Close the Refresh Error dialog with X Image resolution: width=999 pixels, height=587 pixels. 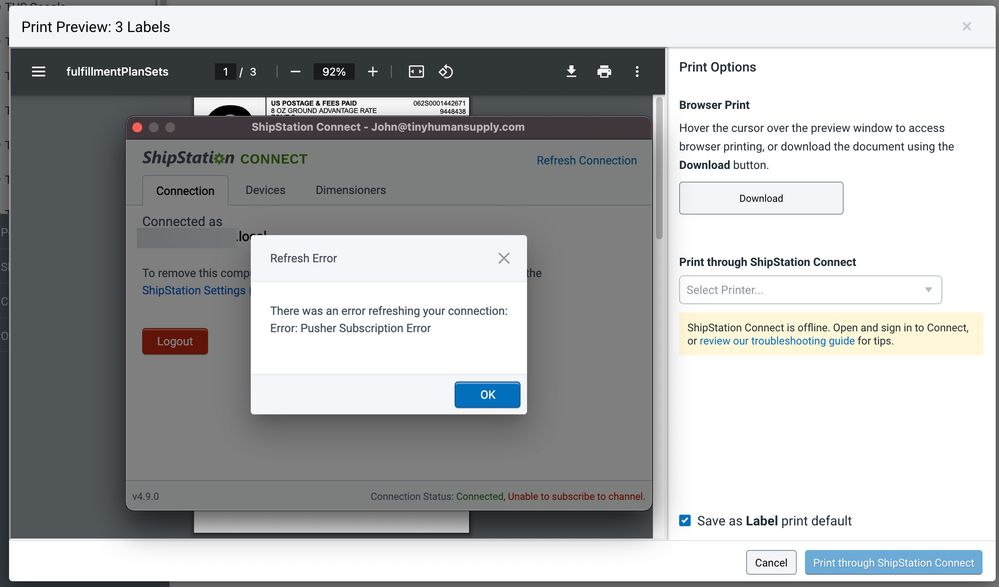click(504, 258)
